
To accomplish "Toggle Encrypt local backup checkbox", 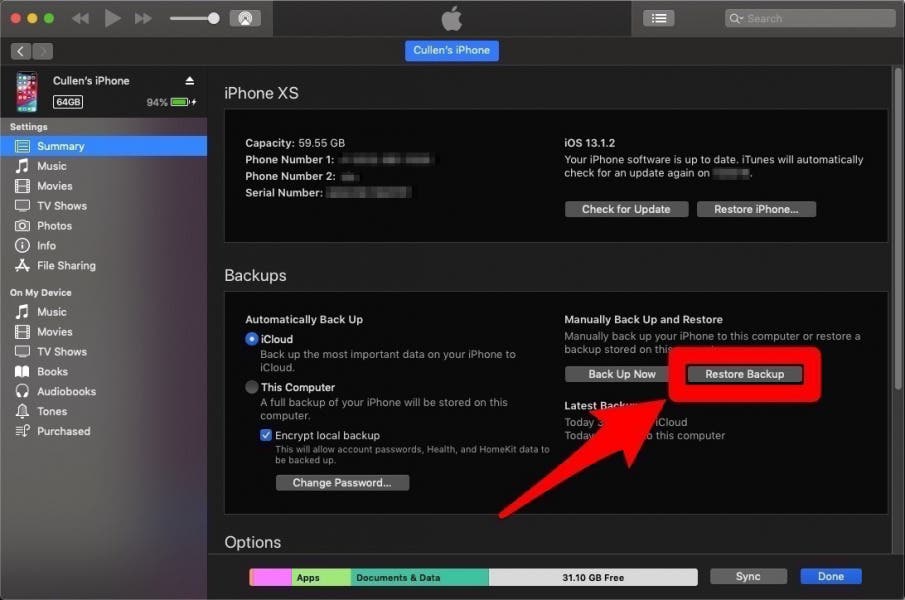I will [266, 435].
